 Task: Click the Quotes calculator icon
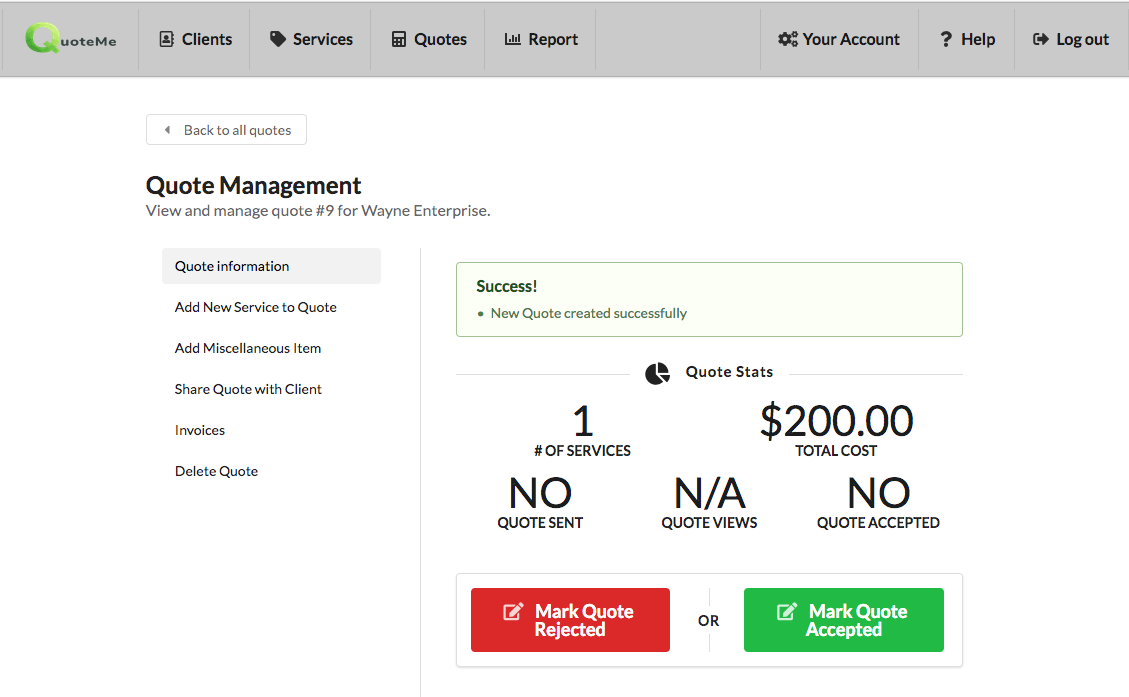(x=399, y=39)
